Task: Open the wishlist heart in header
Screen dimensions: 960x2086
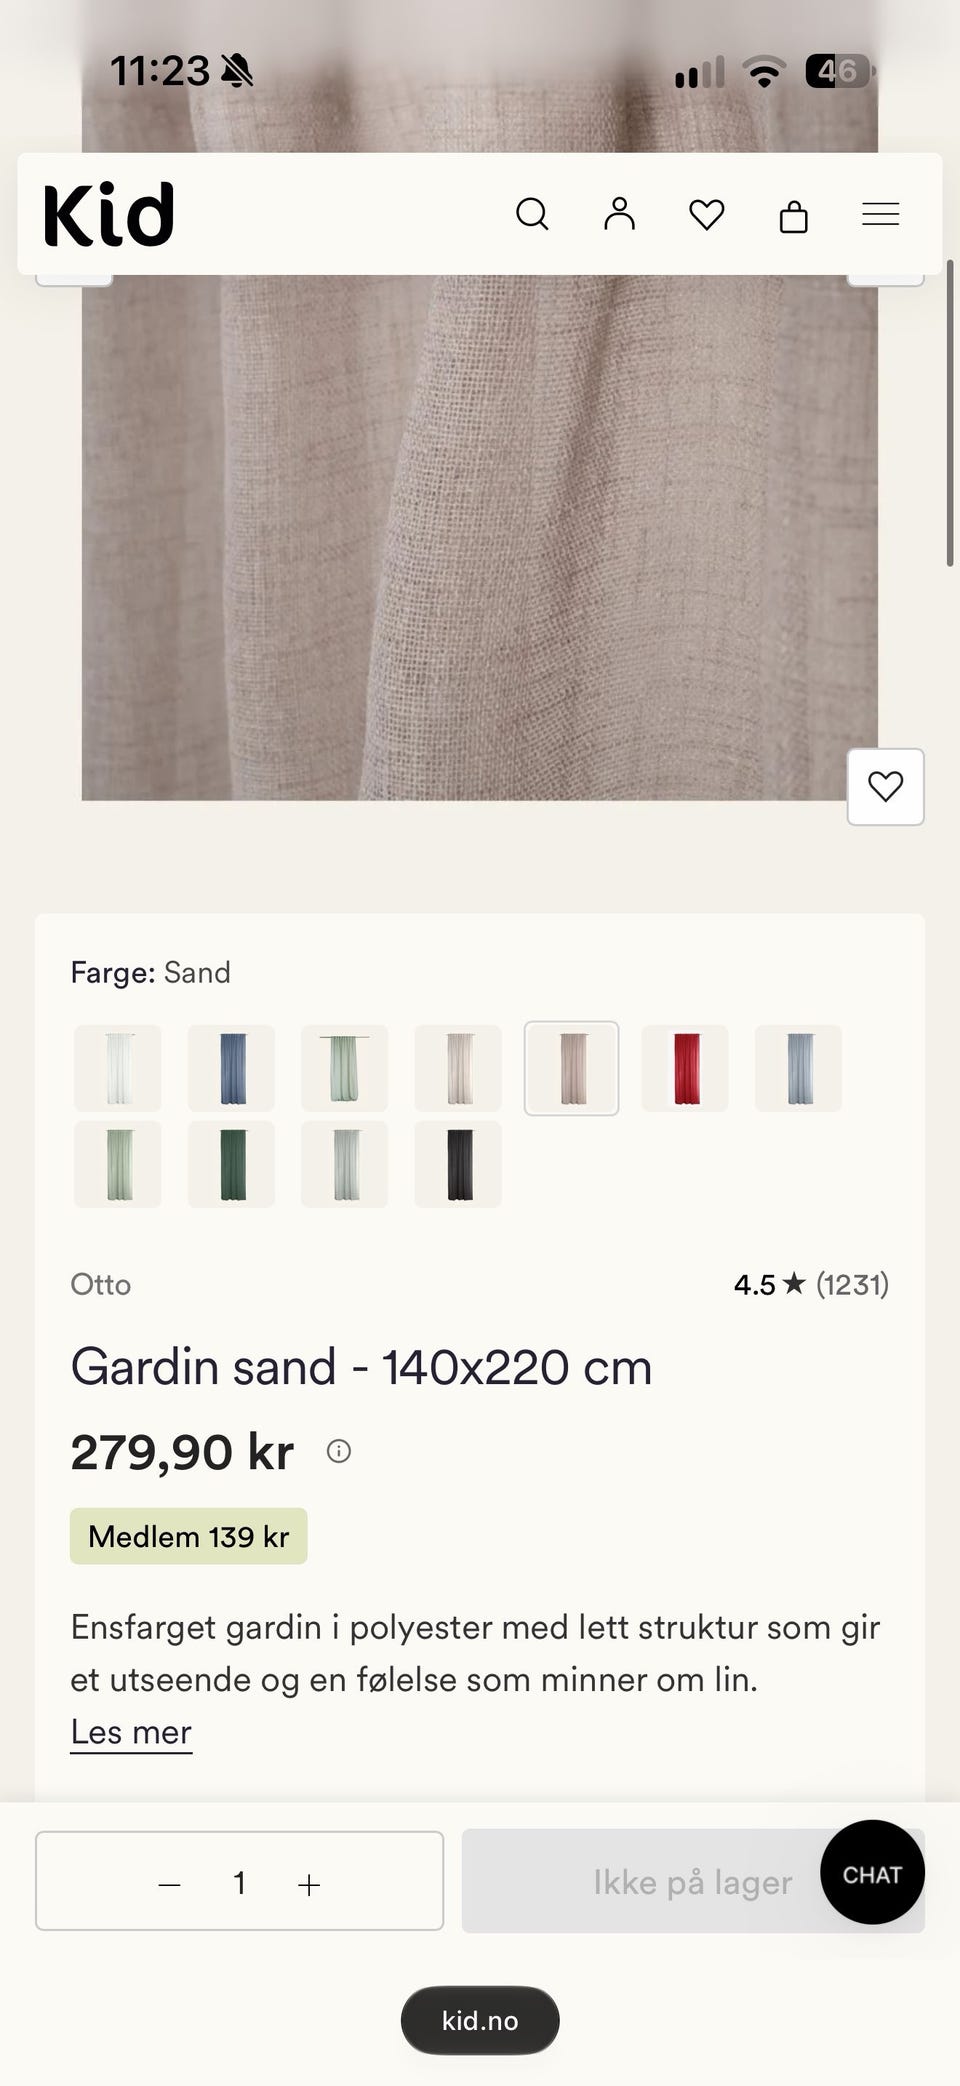Action: pyautogui.click(x=706, y=214)
